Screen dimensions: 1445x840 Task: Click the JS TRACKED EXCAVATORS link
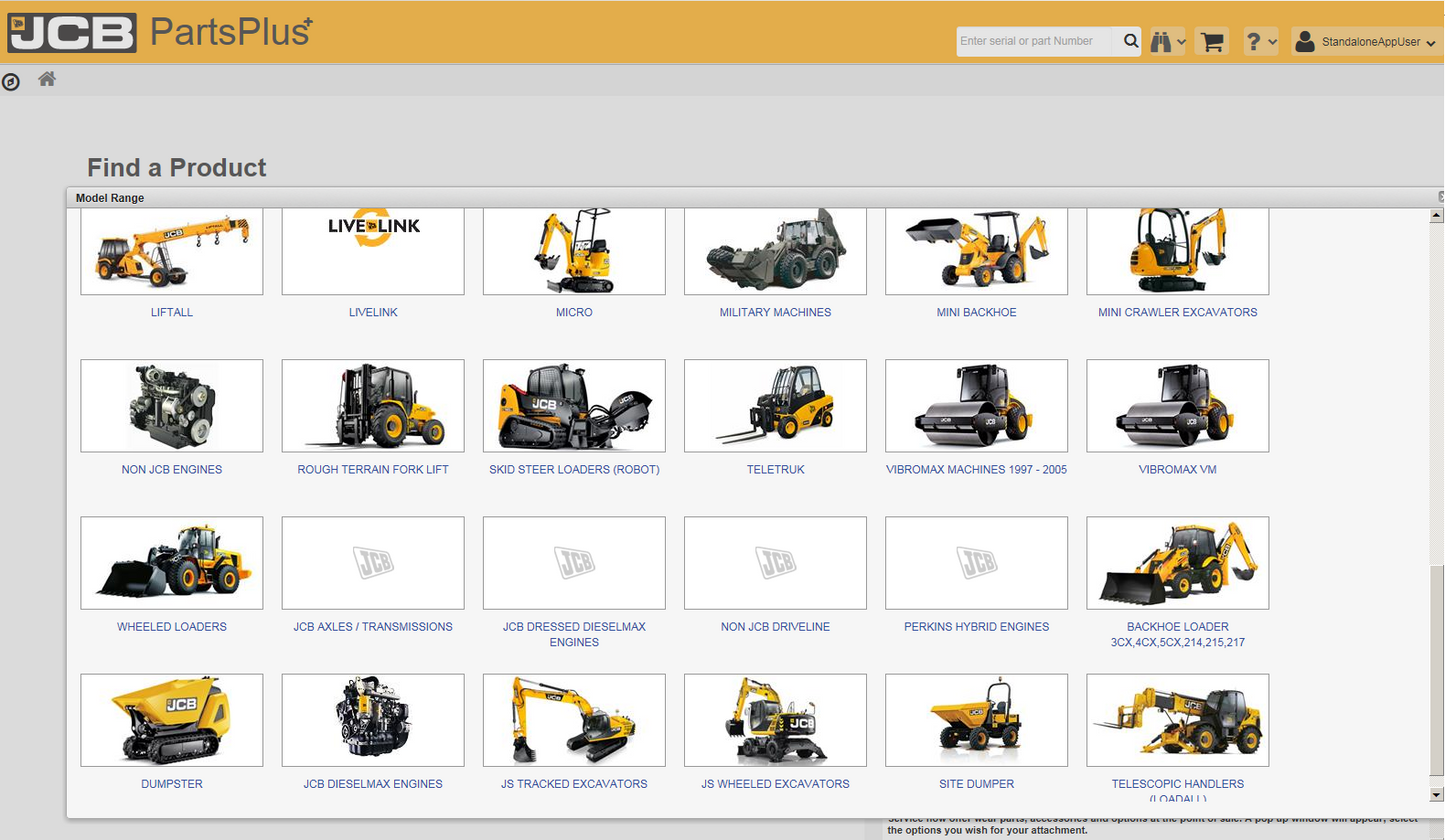point(574,784)
